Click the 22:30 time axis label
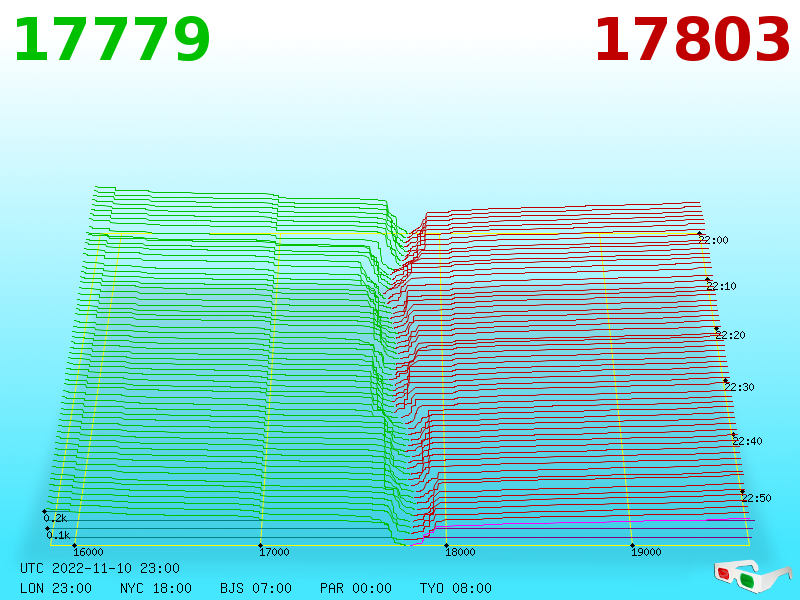 739,387
